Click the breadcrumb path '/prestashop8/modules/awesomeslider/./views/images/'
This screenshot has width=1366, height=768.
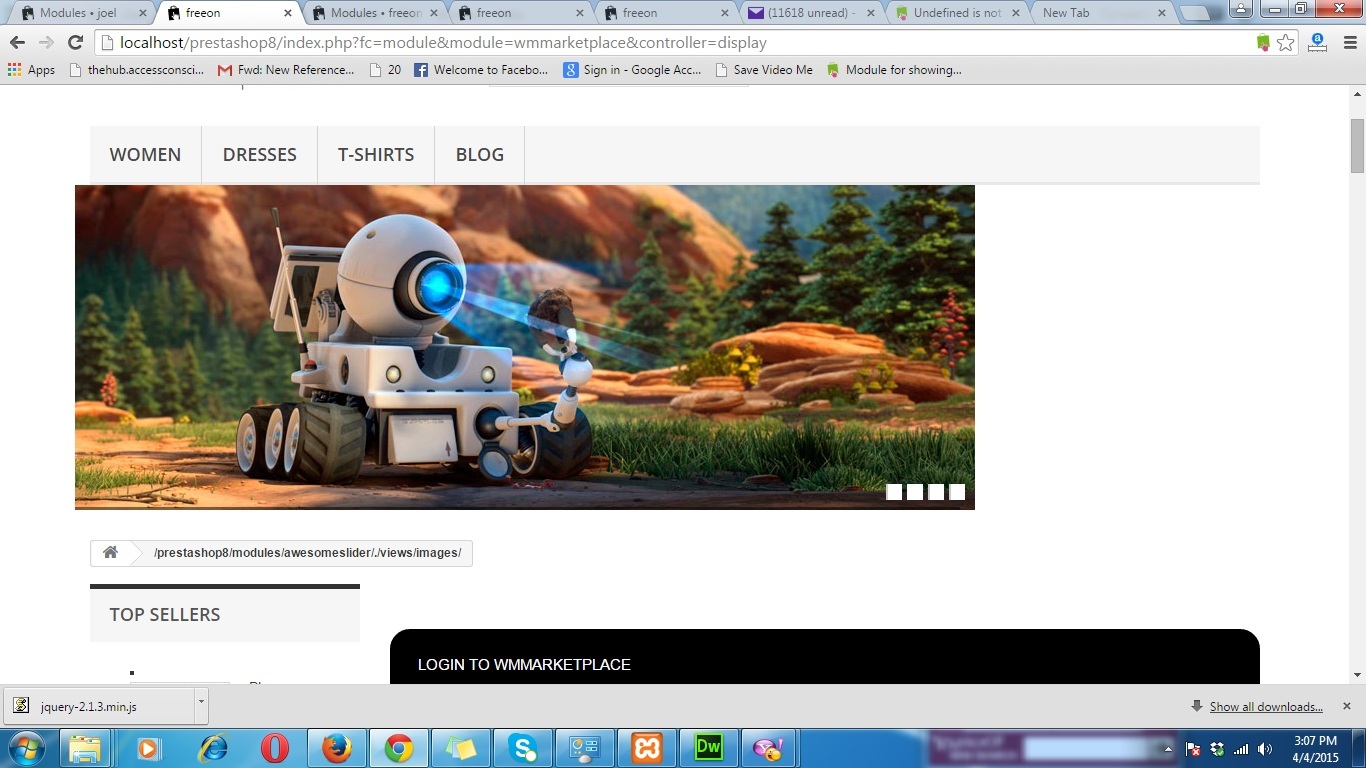[308, 553]
